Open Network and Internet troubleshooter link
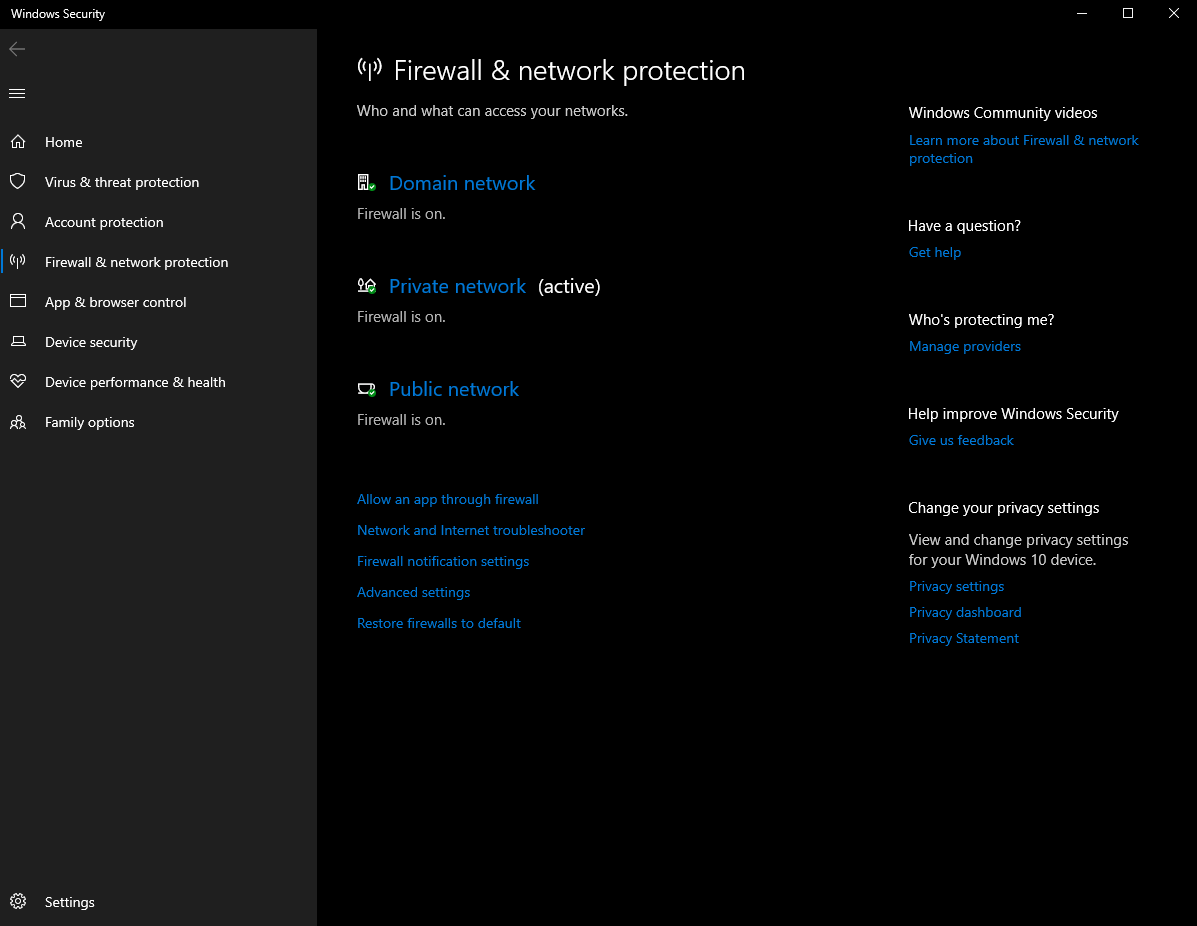Screen dimensions: 1197x926 pyautogui.click(x=471, y=530)
